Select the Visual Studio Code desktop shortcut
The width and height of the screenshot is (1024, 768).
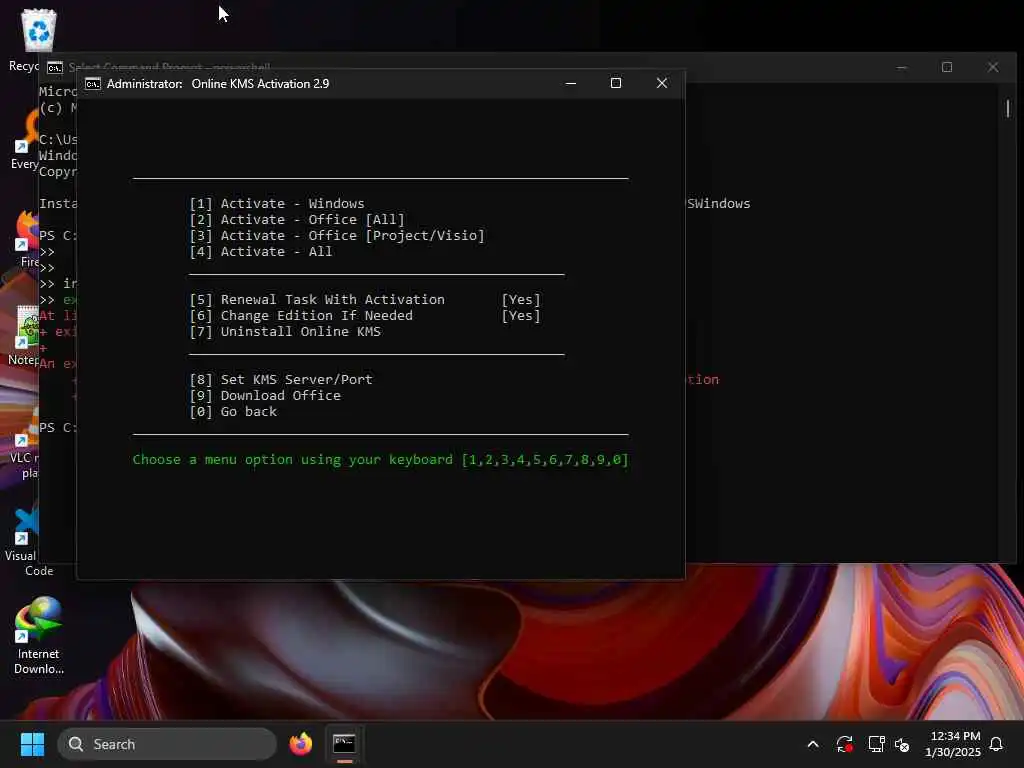[21, 542]
